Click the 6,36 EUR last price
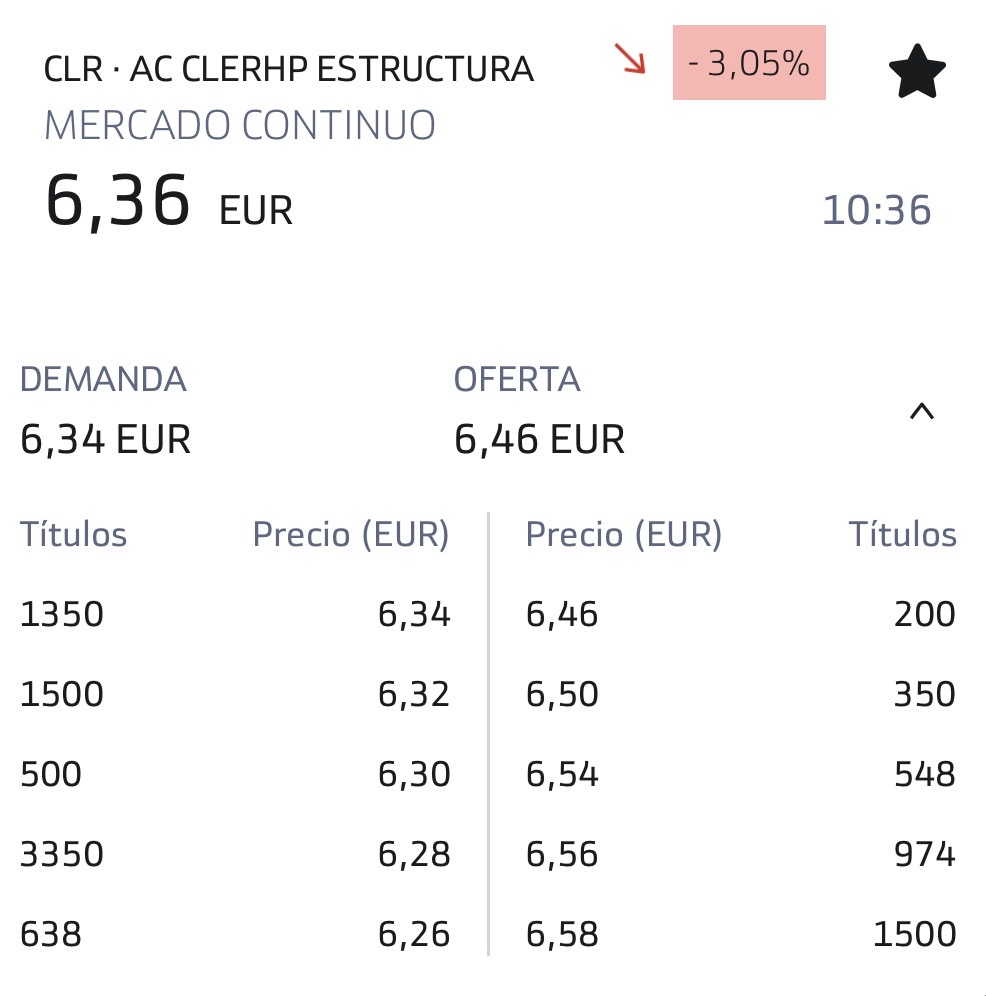The height and width of the screenshot is (996, 986). [x=168, y=202]
